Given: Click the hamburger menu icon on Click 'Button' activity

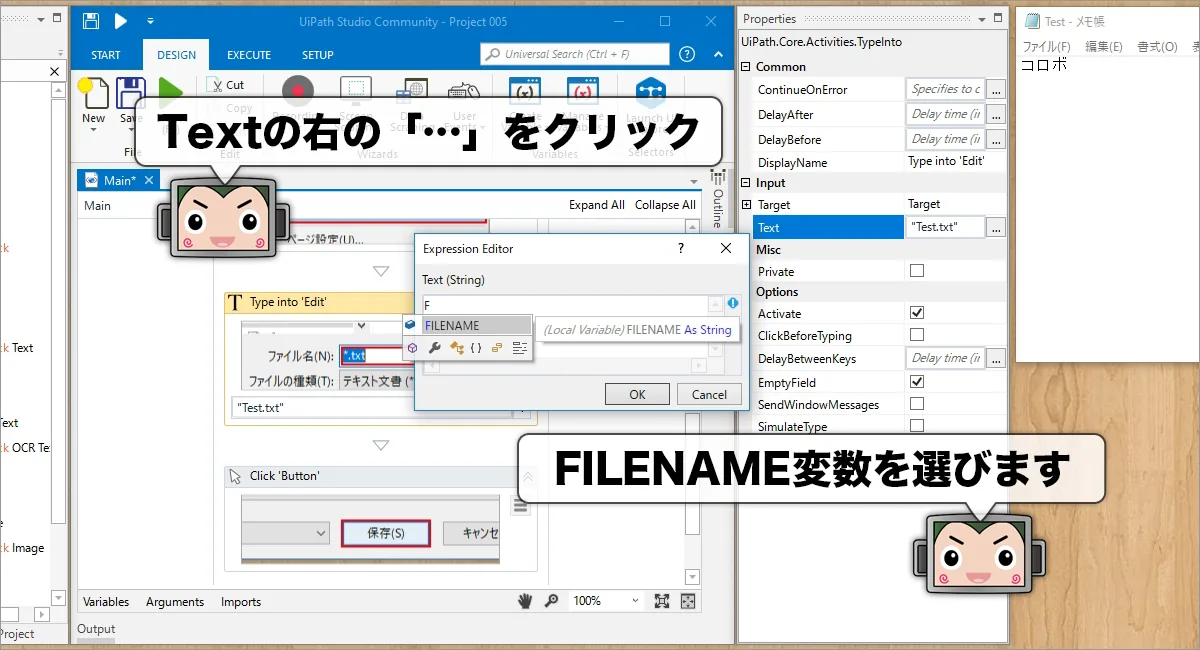Looking at the screenshot, I should point(520,506).
